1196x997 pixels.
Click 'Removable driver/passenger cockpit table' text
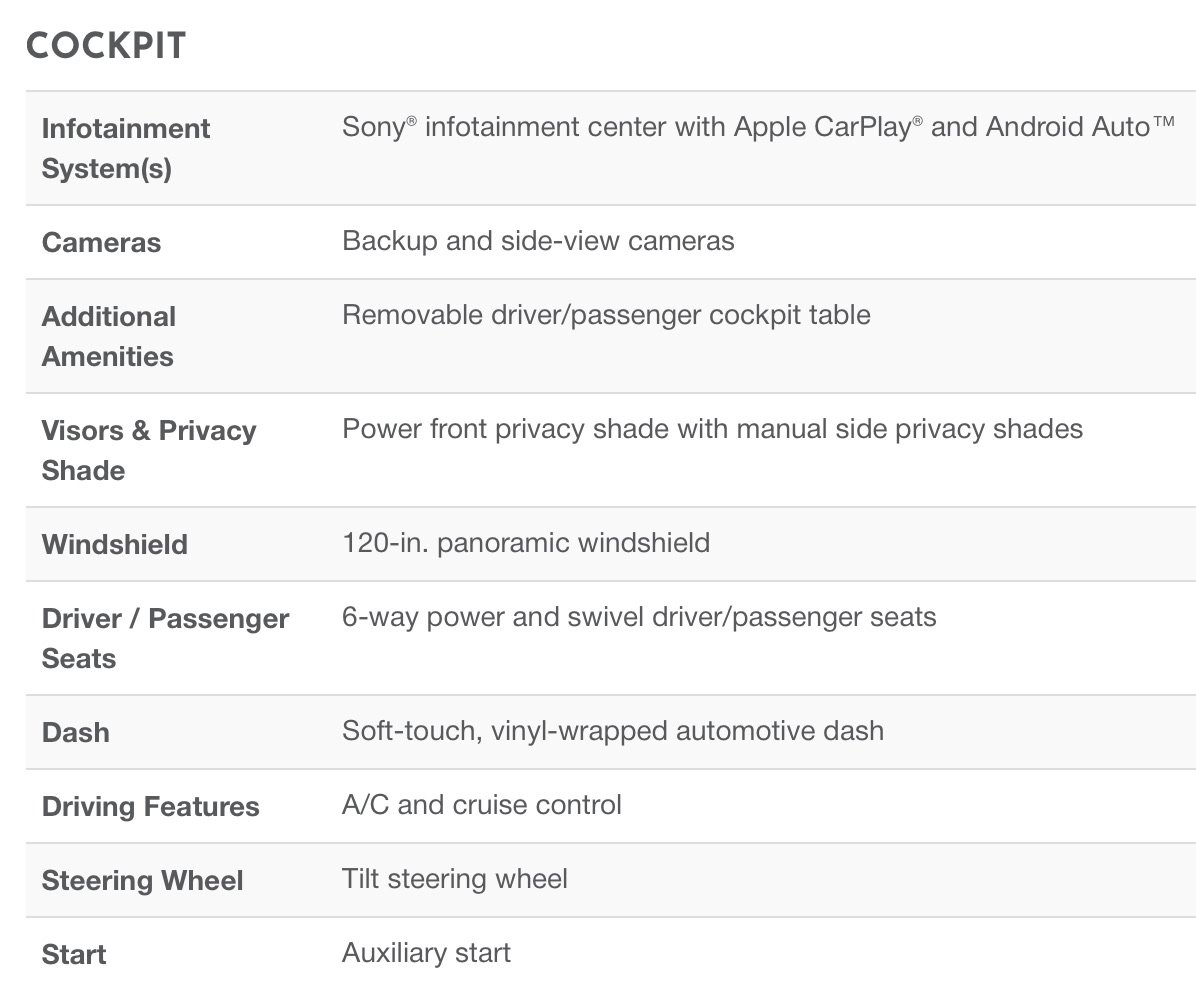(606, 315)
